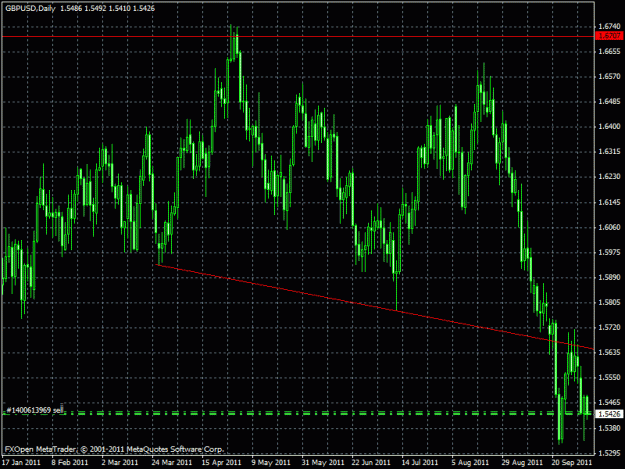Viewport: 625px width, 469px height.
Task: Click the 1.6740 price scale value
Action: click(609, 26)
